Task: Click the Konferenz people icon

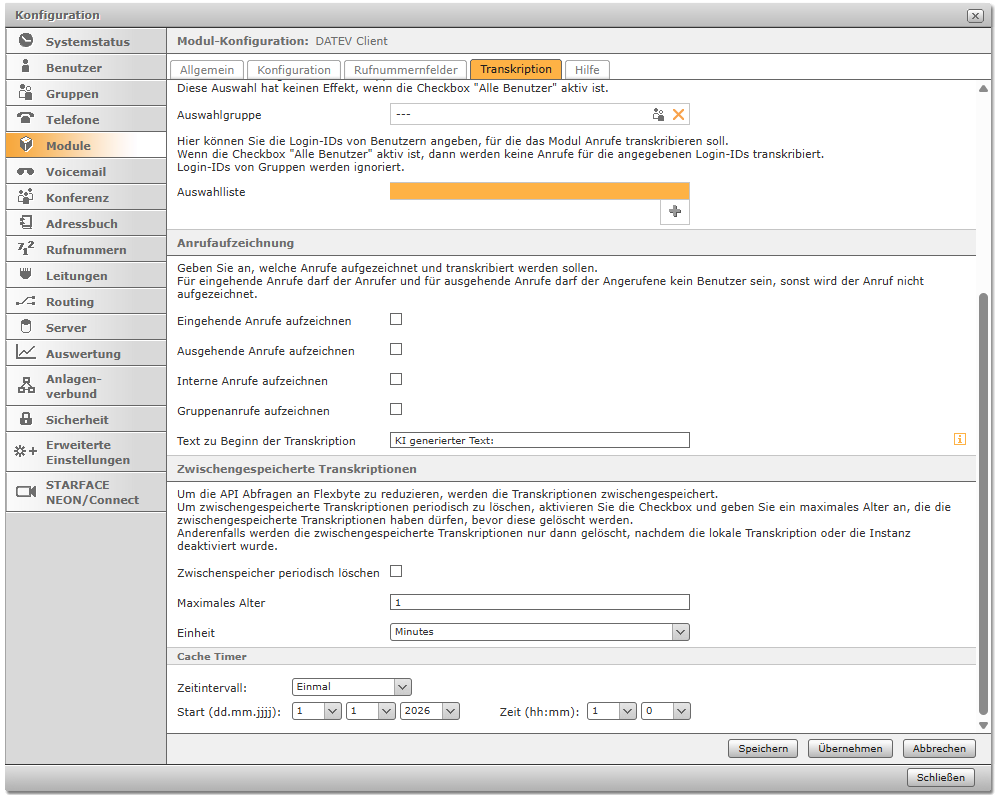Action: (26, 196)
